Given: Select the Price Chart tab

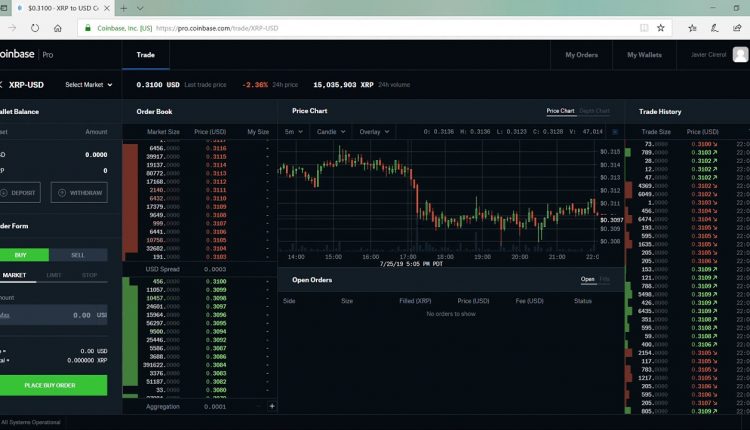Looking at the screenshot, I should pyautogui.click(x=560, y=111).
